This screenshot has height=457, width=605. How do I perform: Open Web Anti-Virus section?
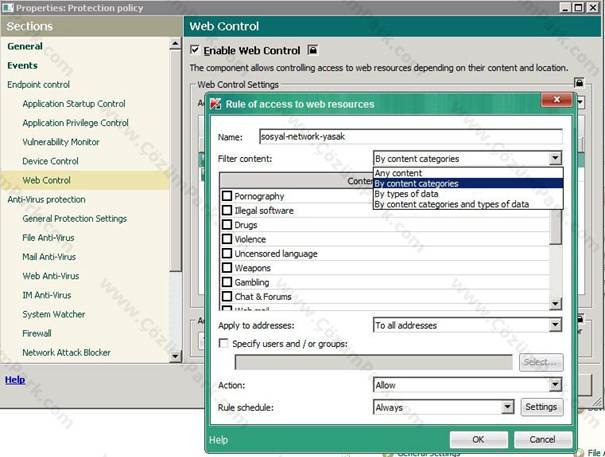pyautogui.click(x=51, y=276)
